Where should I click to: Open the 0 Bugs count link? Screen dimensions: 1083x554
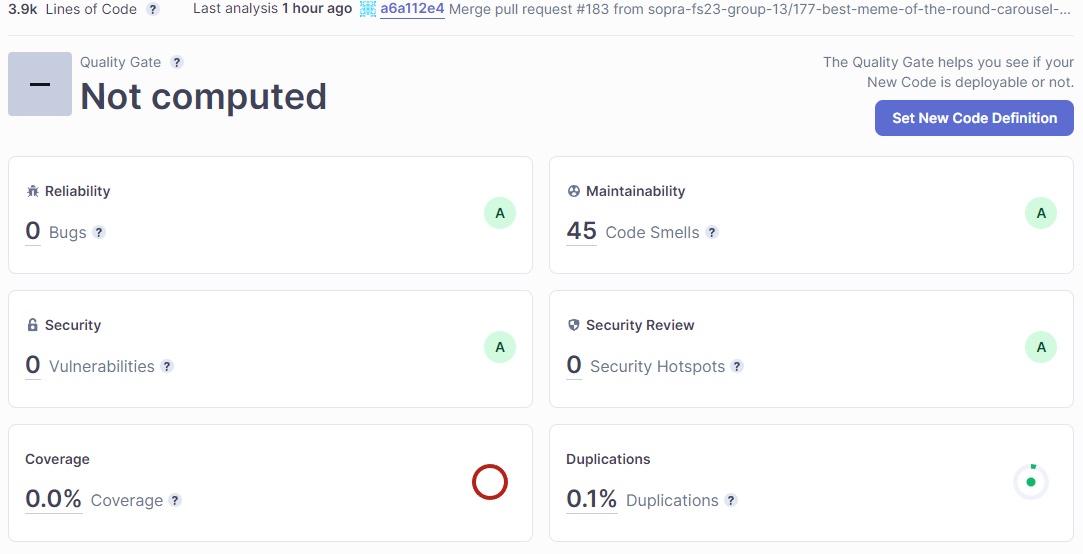point(33,231)
